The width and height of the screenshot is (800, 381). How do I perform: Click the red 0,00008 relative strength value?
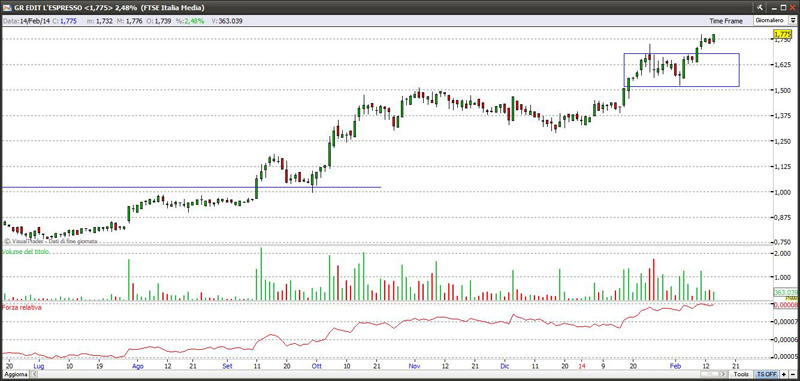786,305
